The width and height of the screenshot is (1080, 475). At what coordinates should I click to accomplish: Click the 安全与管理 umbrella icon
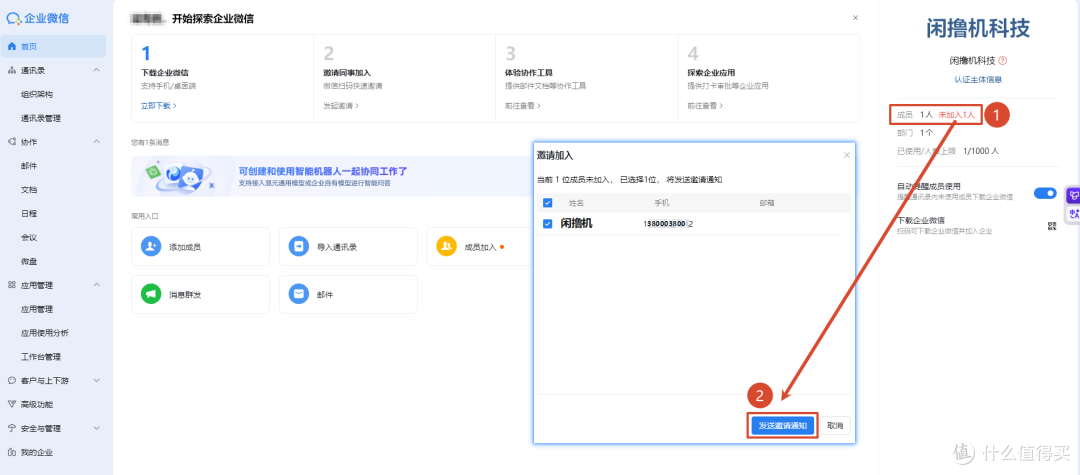click(x=11, y=428)
